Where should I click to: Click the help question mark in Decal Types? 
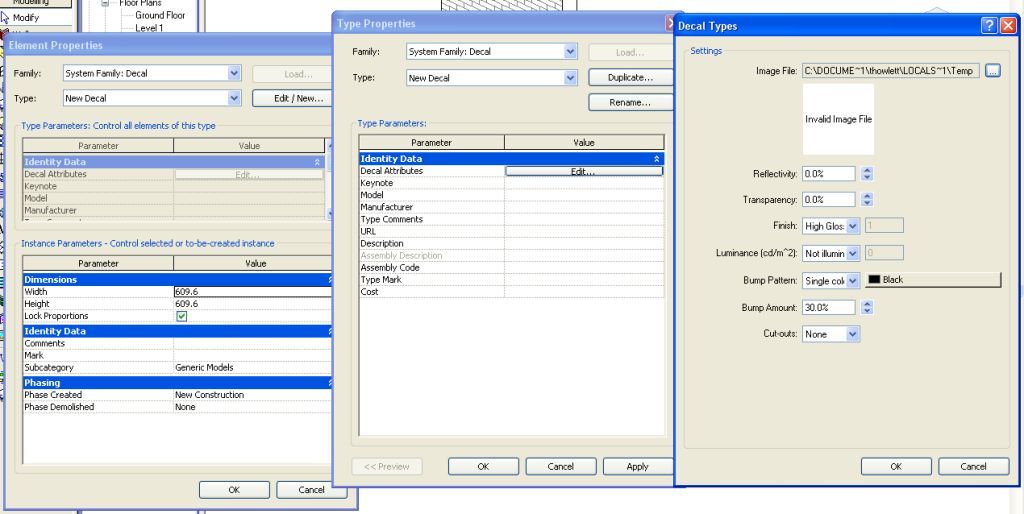pyautogui.click(x=989, y=25)
